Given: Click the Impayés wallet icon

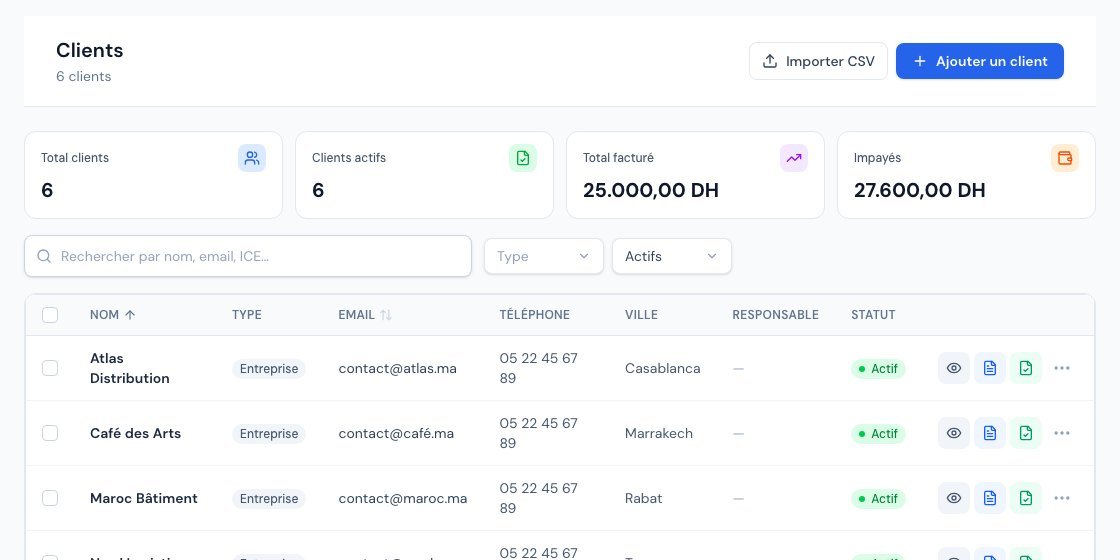Looking at the screenshot, I should point(1064,158).
